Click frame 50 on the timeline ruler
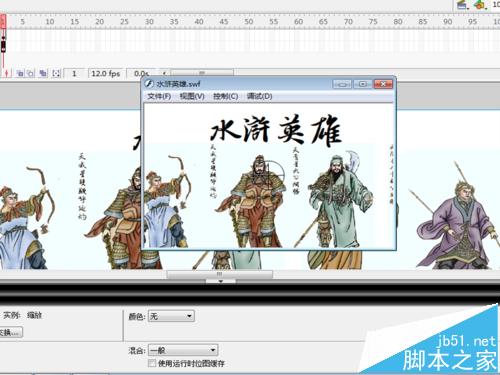 click(249, 22)
